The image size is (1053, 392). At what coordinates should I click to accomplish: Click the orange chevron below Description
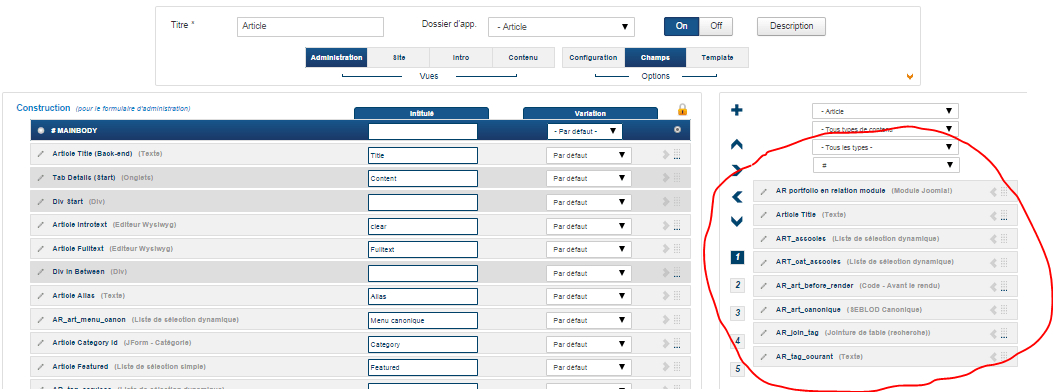910,77
